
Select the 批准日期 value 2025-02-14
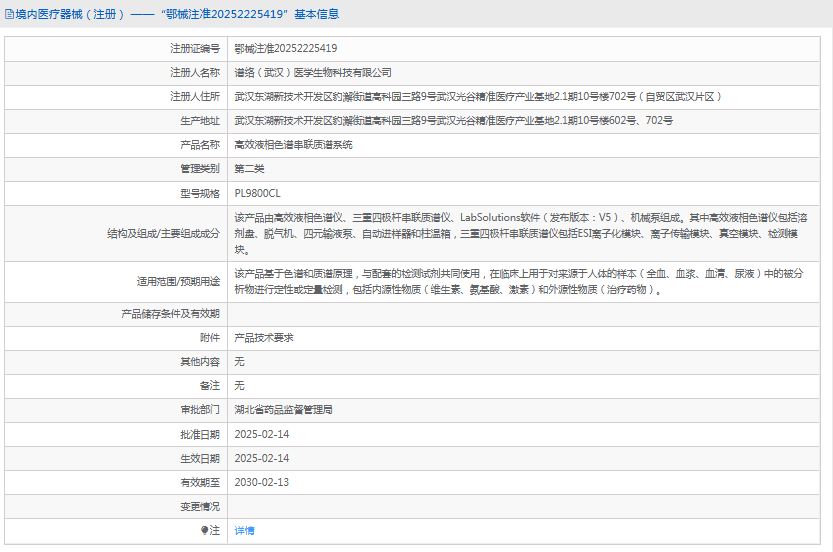[x=262, y=435]
